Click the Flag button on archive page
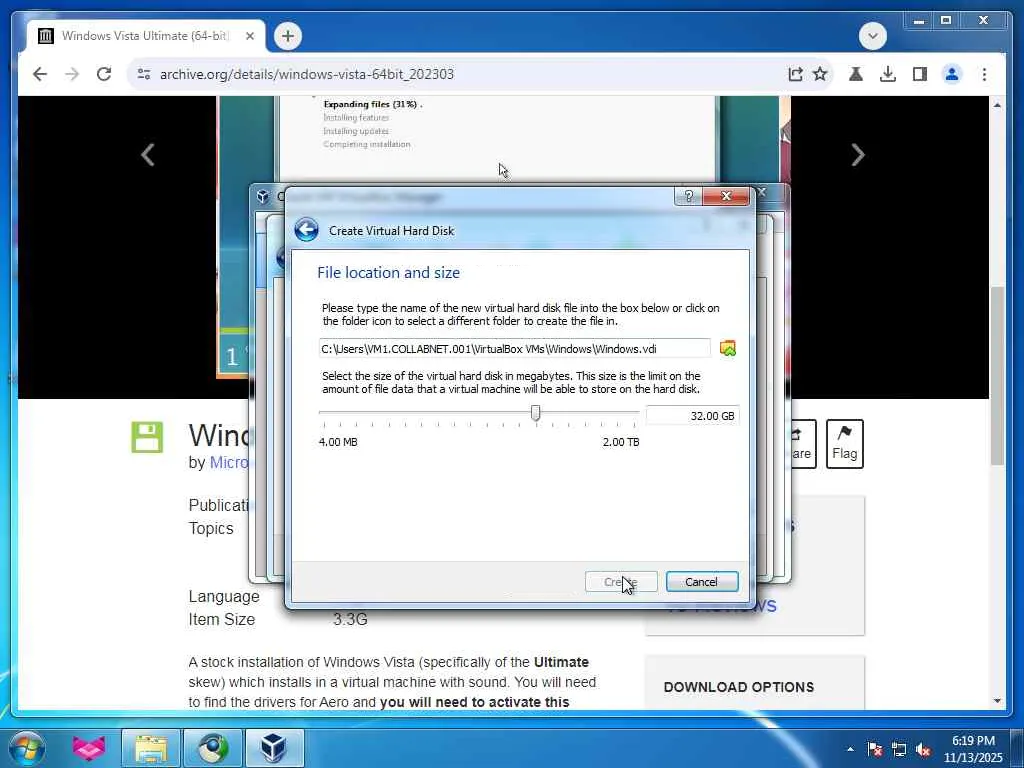Viewport: 1024px width, 768px height. (844, 443)
